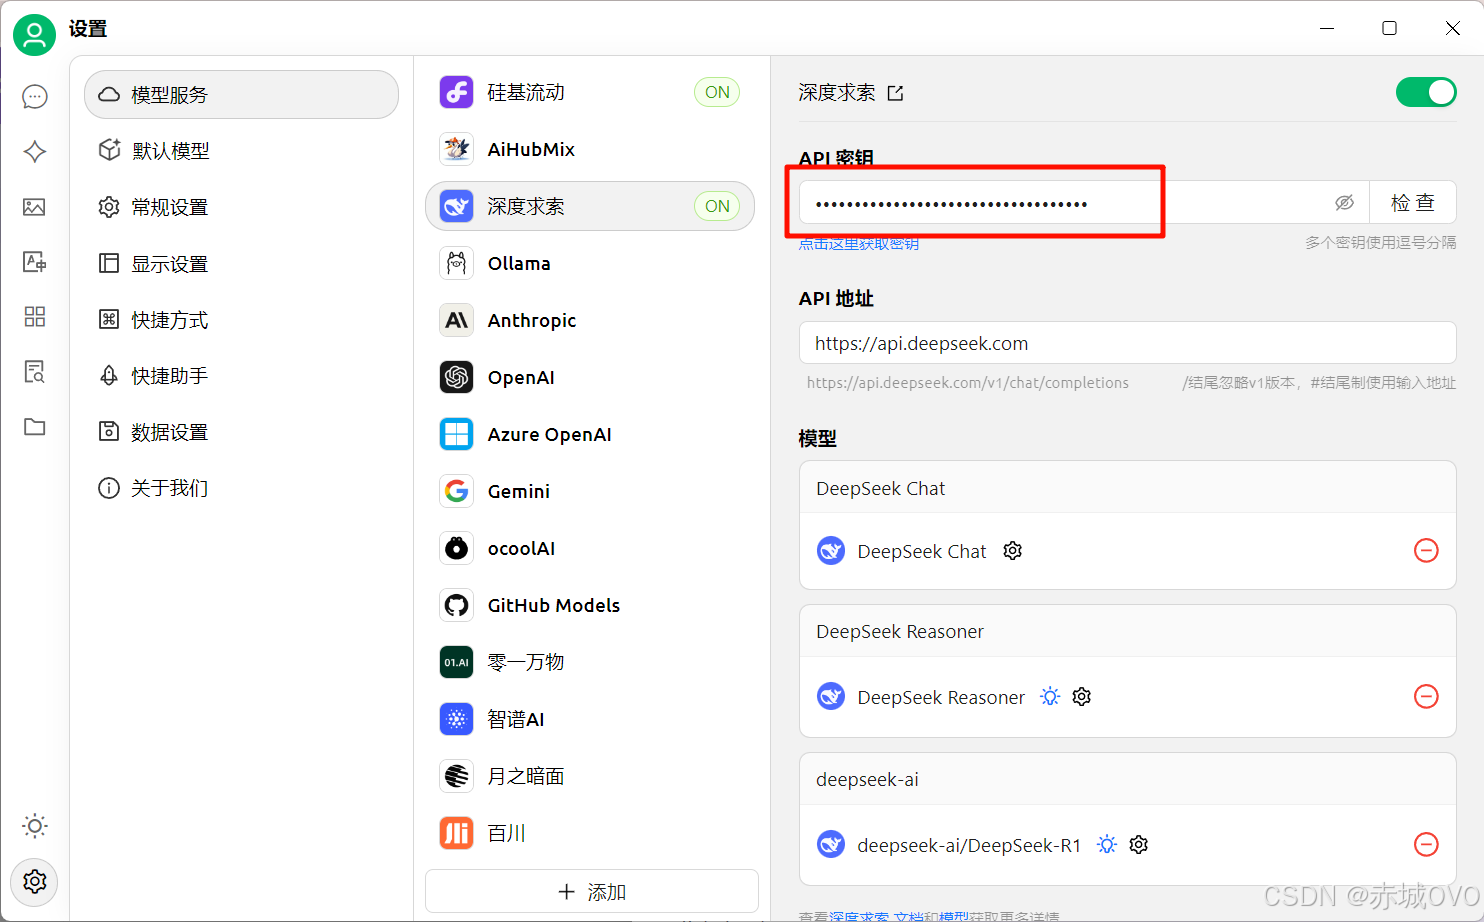Open the agents star icon in sidebar
Viewport: 1484px width, 922px height.
coord(35,151)
